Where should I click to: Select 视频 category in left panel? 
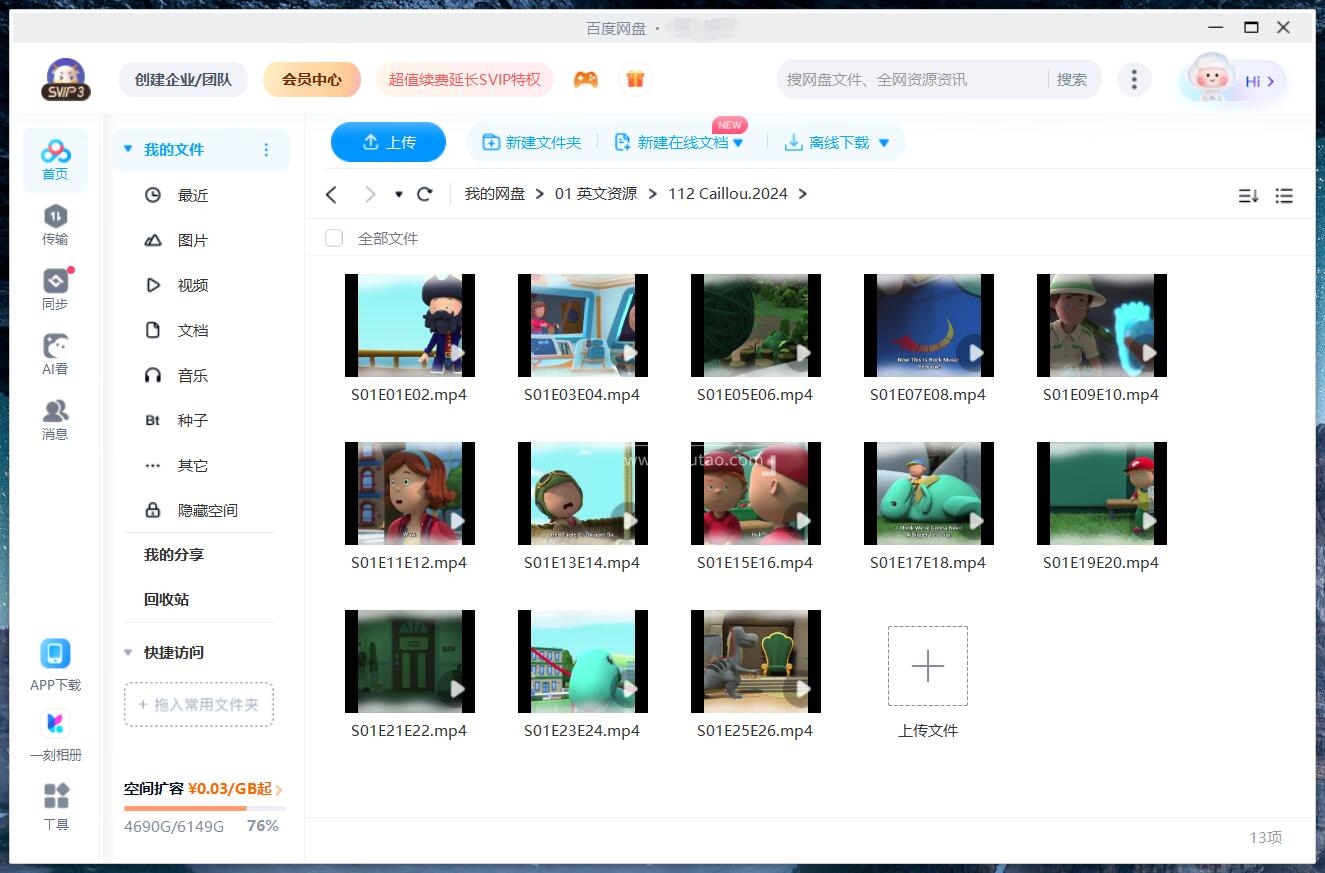191,285
